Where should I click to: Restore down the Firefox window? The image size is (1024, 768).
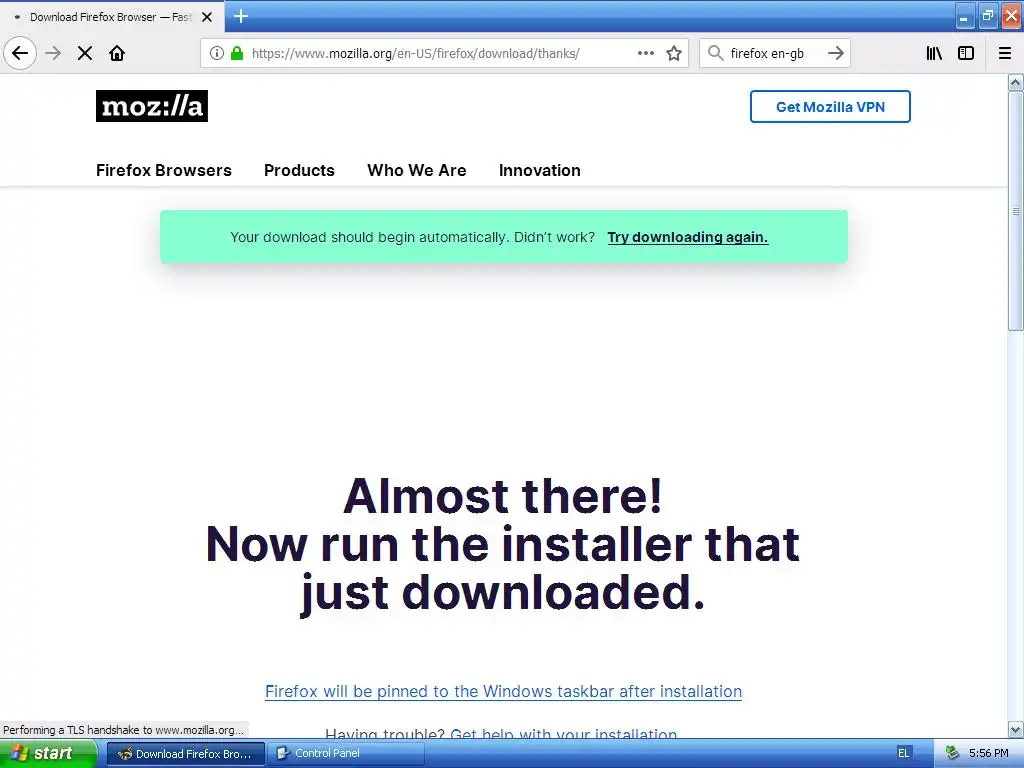988,16
